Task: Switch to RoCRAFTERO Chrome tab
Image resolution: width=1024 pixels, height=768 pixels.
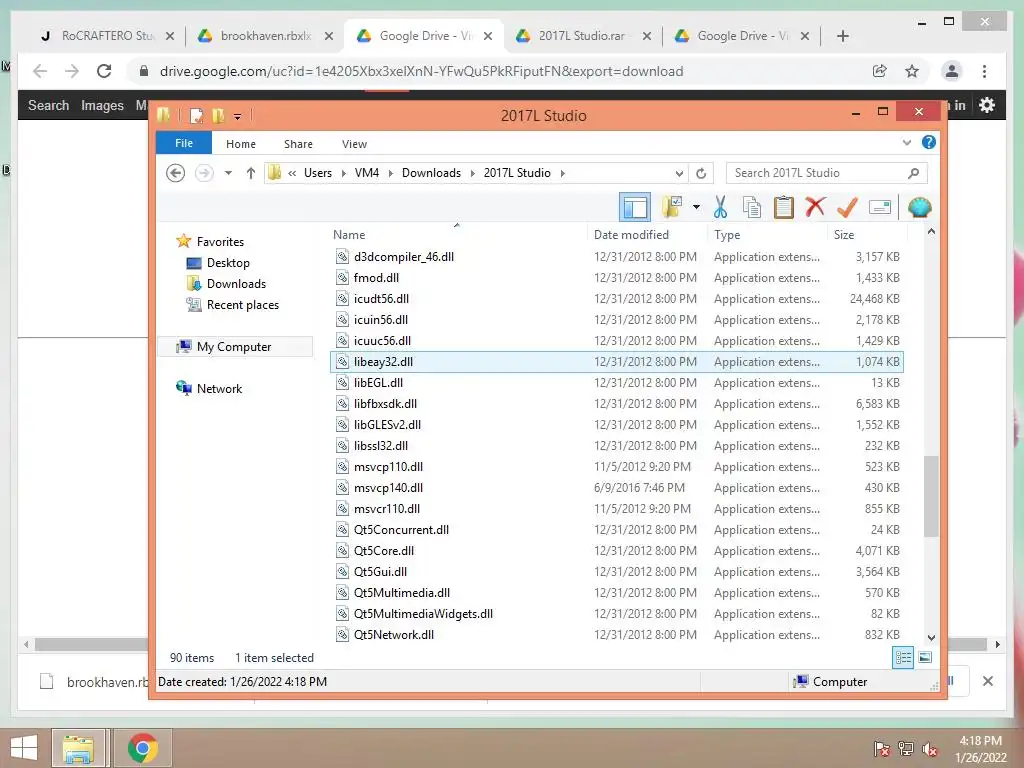Action: (x=107, y=36)
